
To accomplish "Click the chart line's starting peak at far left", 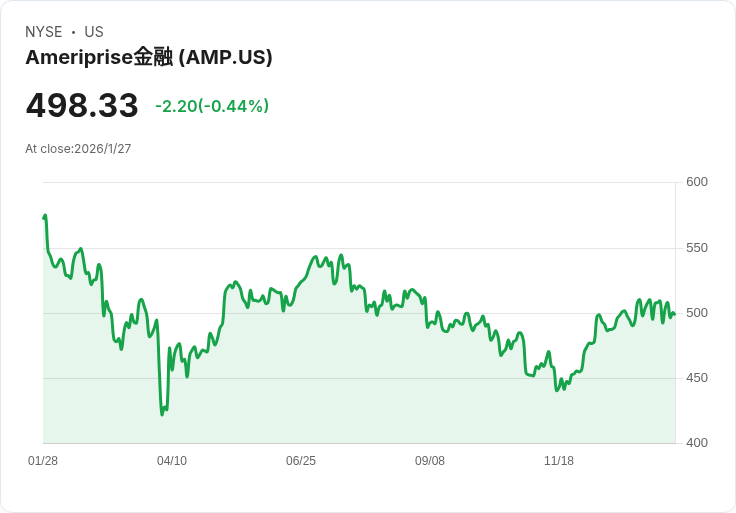I will pyautogui.click(x=45, y=216).
